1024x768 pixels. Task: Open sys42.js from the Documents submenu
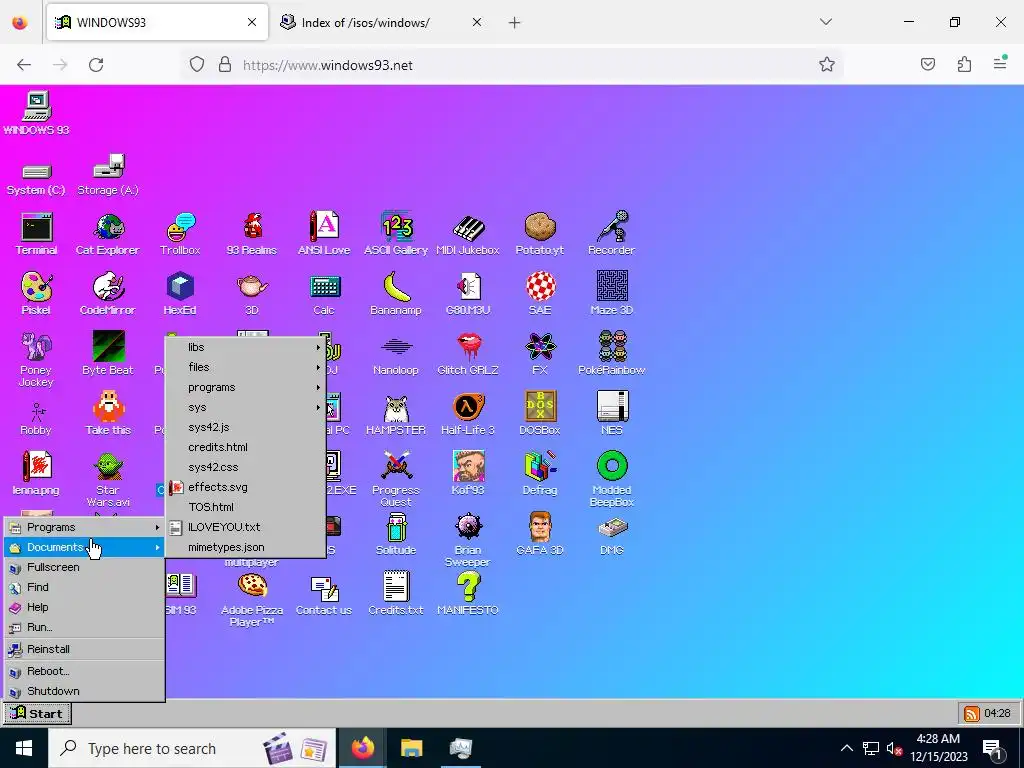coord(246,427)
